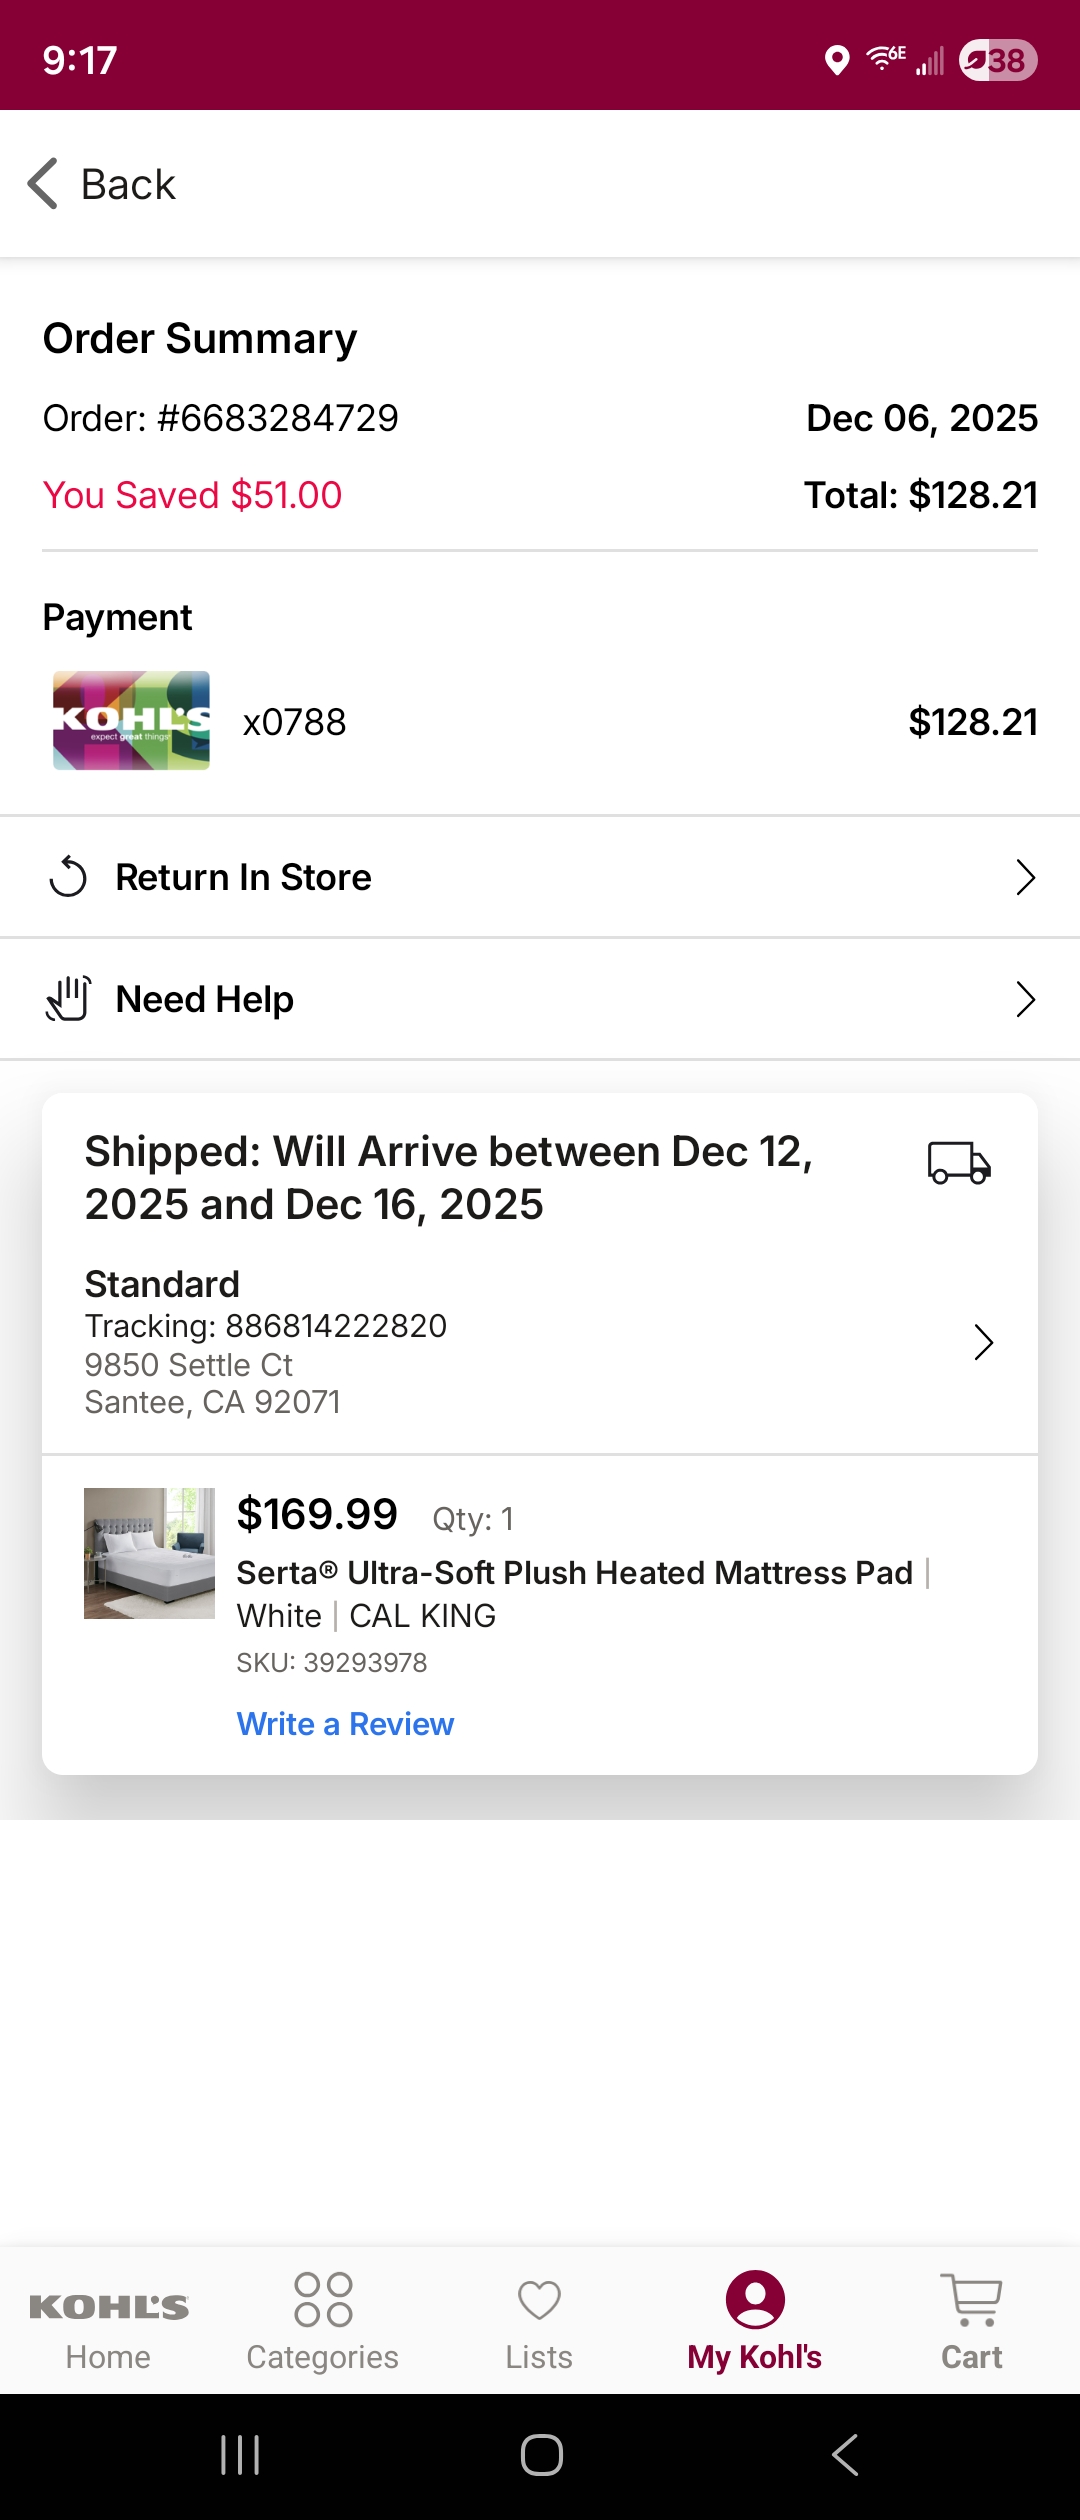Open the Cart icon in bottom bar
This screenshot has width=1080, height=2520.
971,2299
